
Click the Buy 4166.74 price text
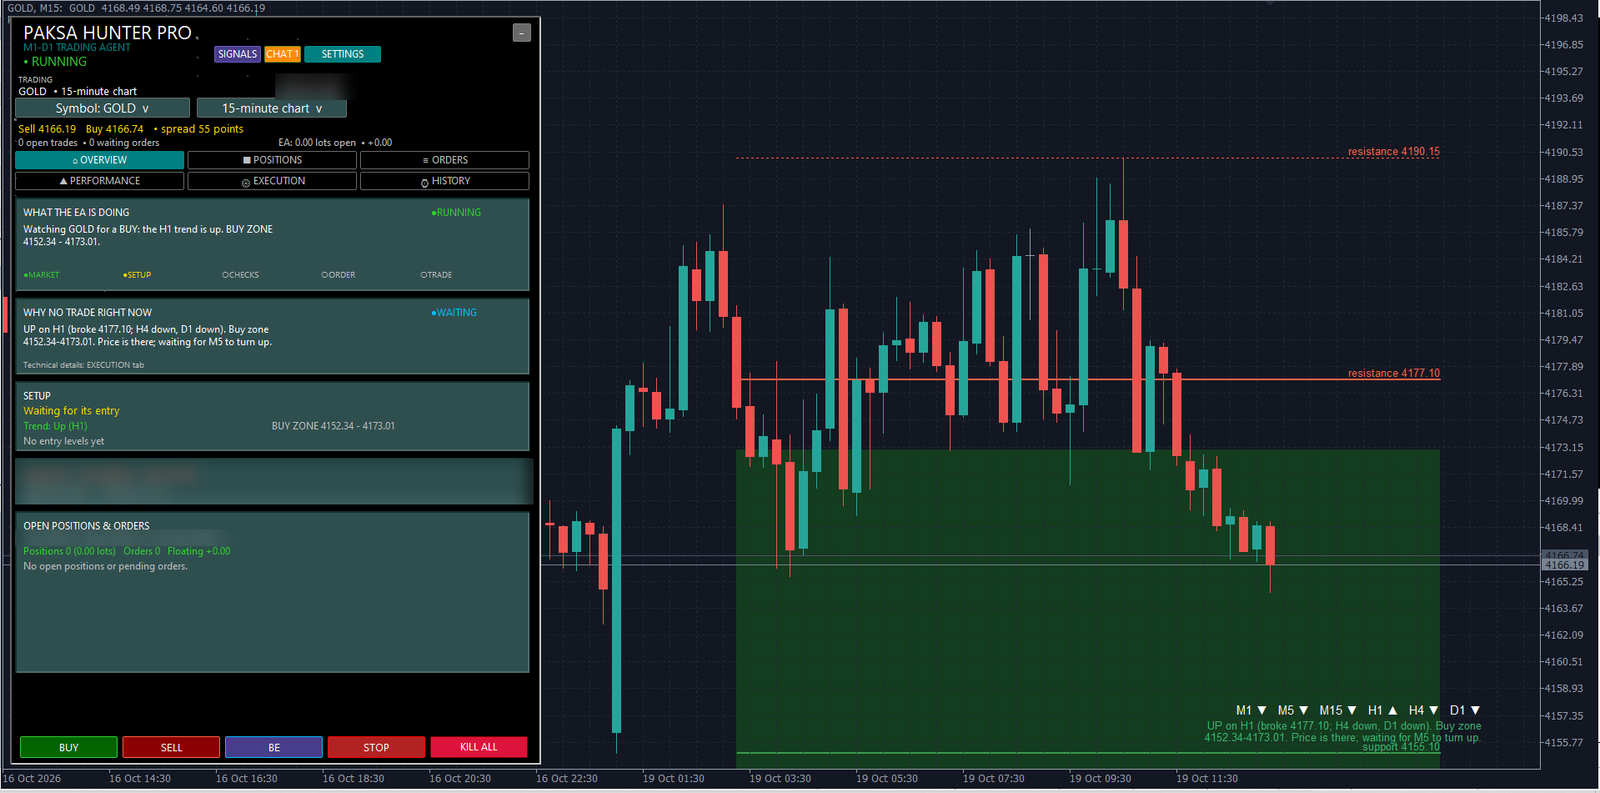click(114, 129)
